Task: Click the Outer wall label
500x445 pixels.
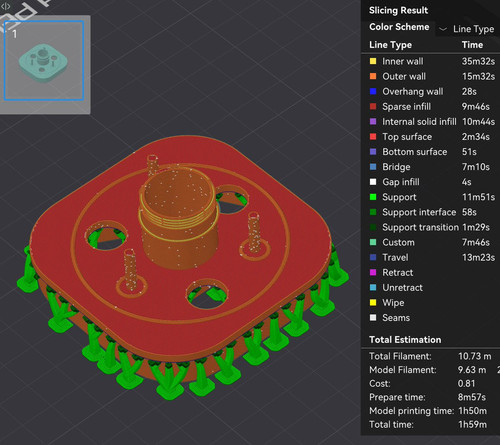Action: click(x=404, y=76)
